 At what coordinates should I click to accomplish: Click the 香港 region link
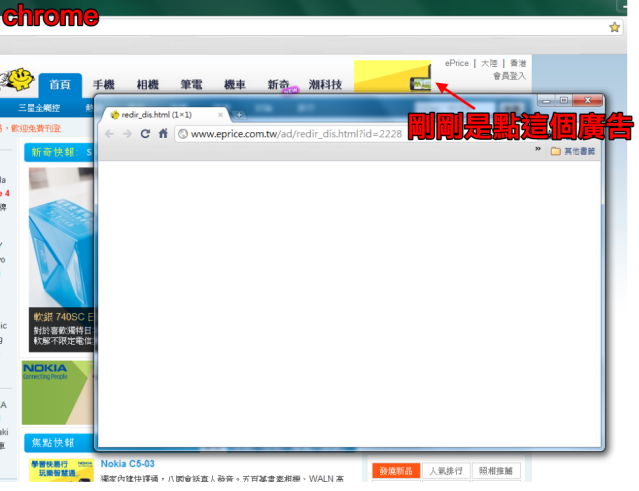click(518, 63)
